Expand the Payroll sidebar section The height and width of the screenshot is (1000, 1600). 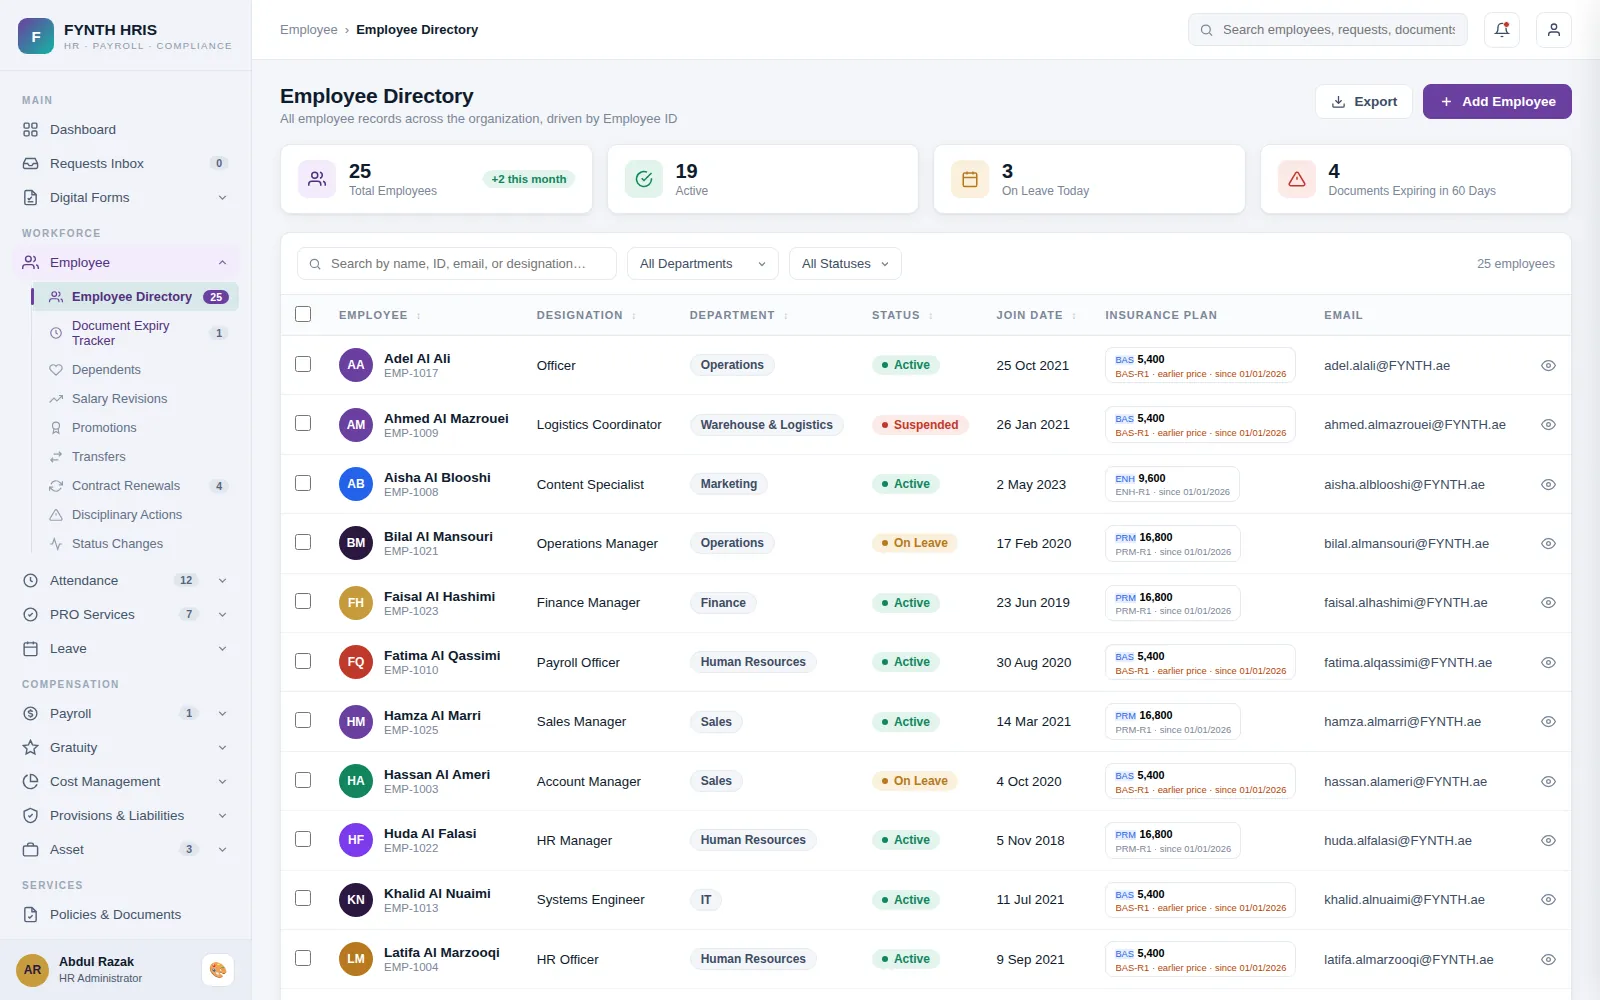[127, 714]
